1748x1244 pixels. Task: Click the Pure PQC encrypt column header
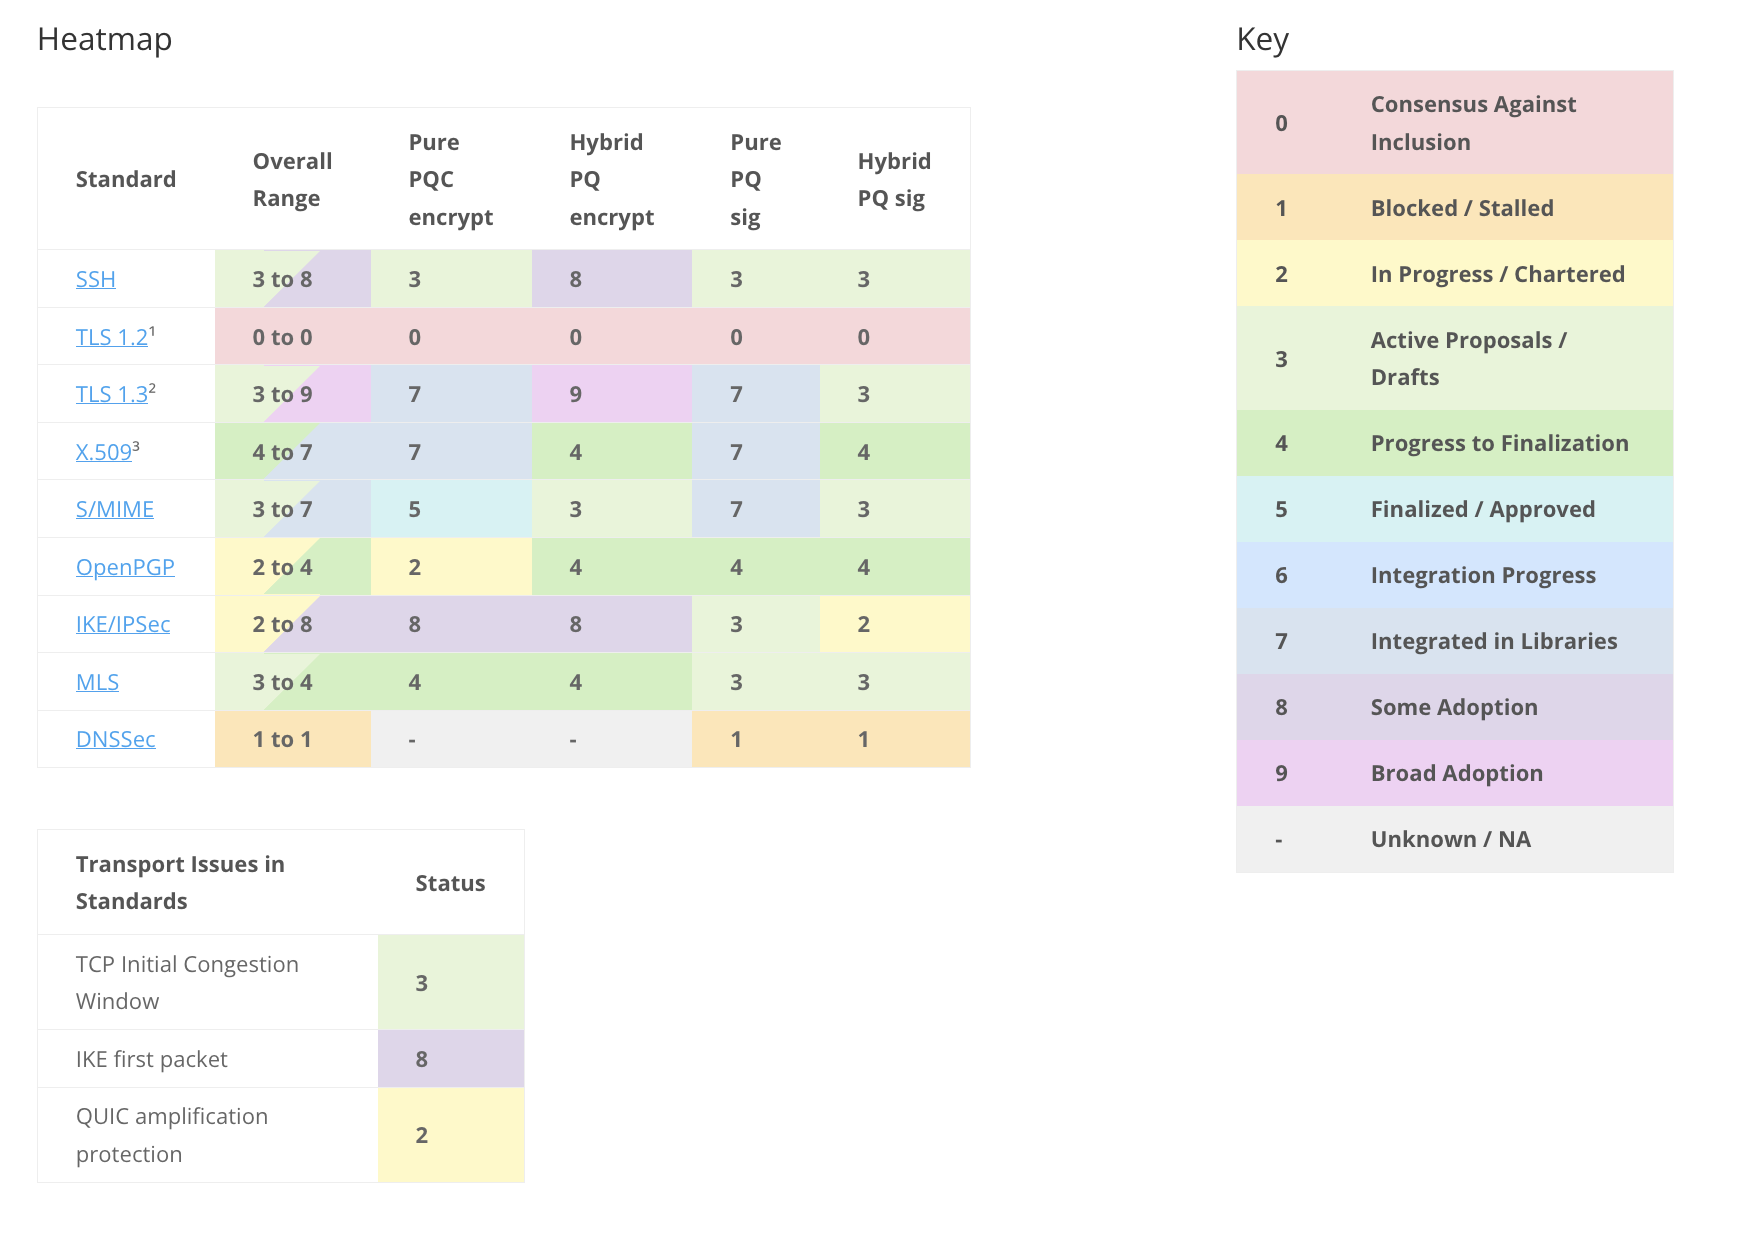coord(450,179)
